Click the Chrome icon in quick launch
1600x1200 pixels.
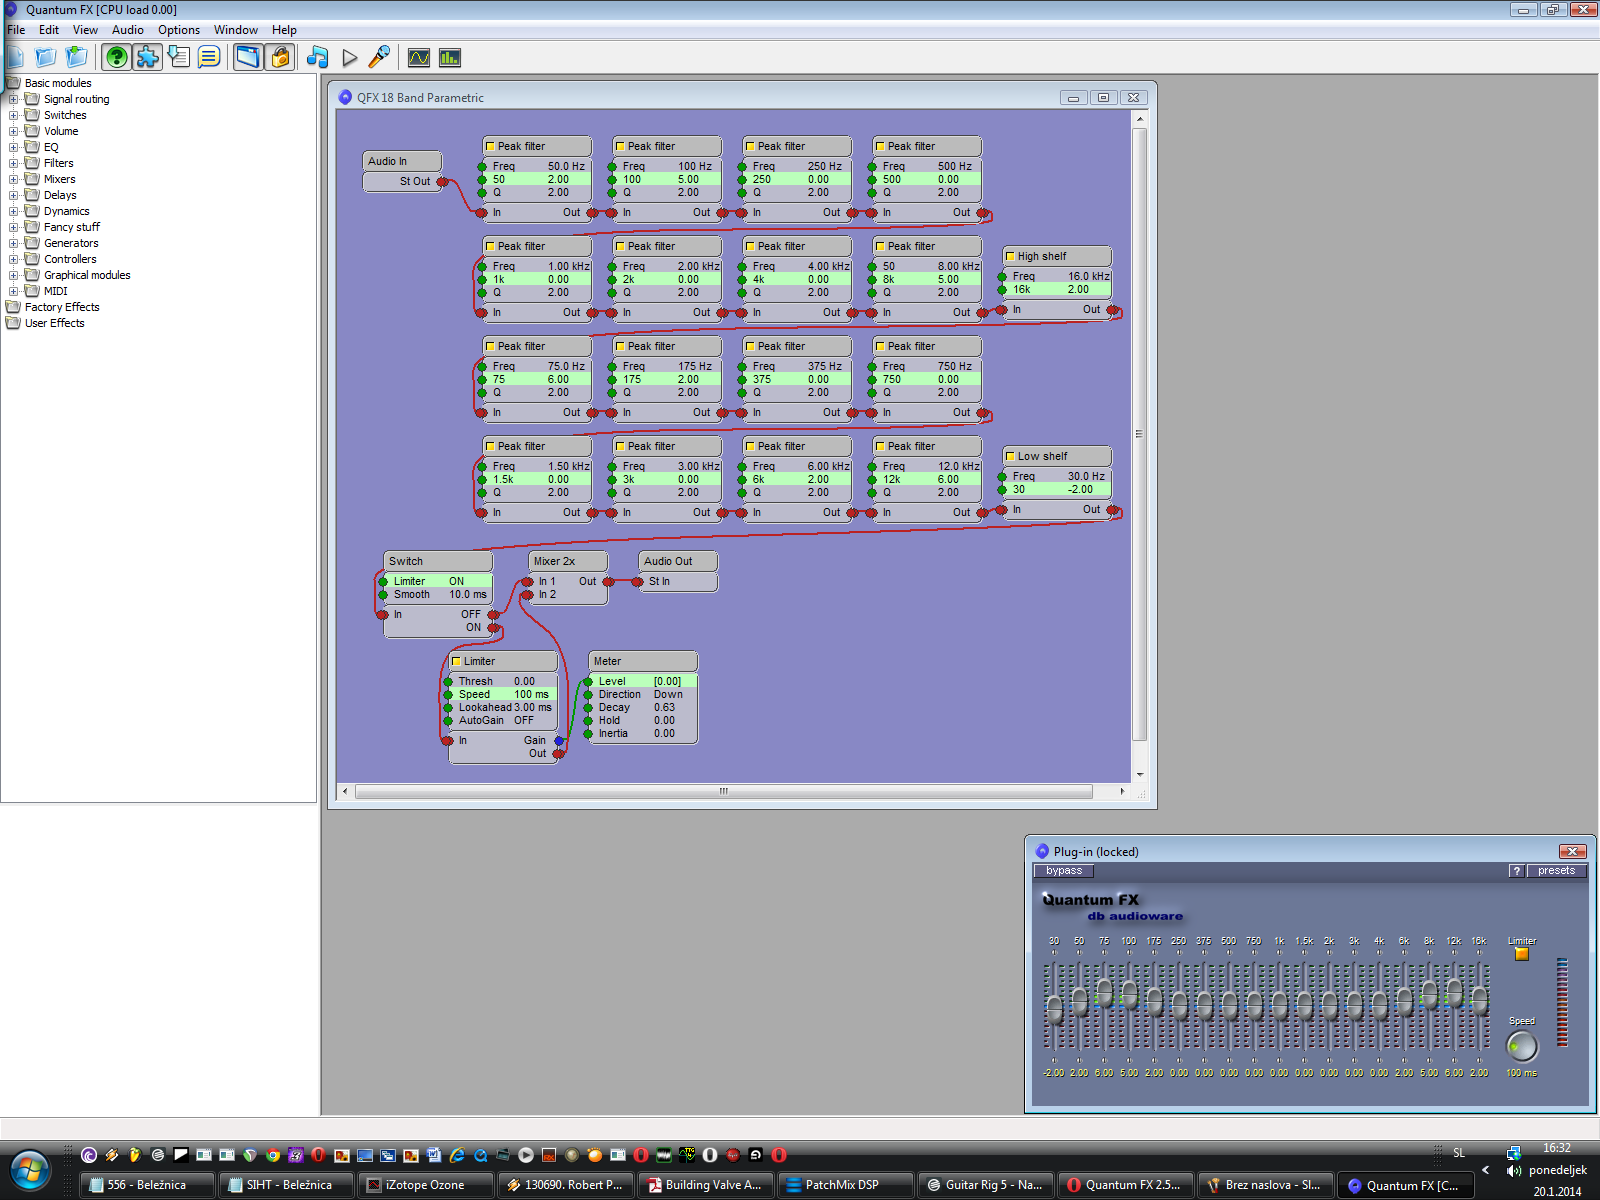click(x=272, y=1155)
